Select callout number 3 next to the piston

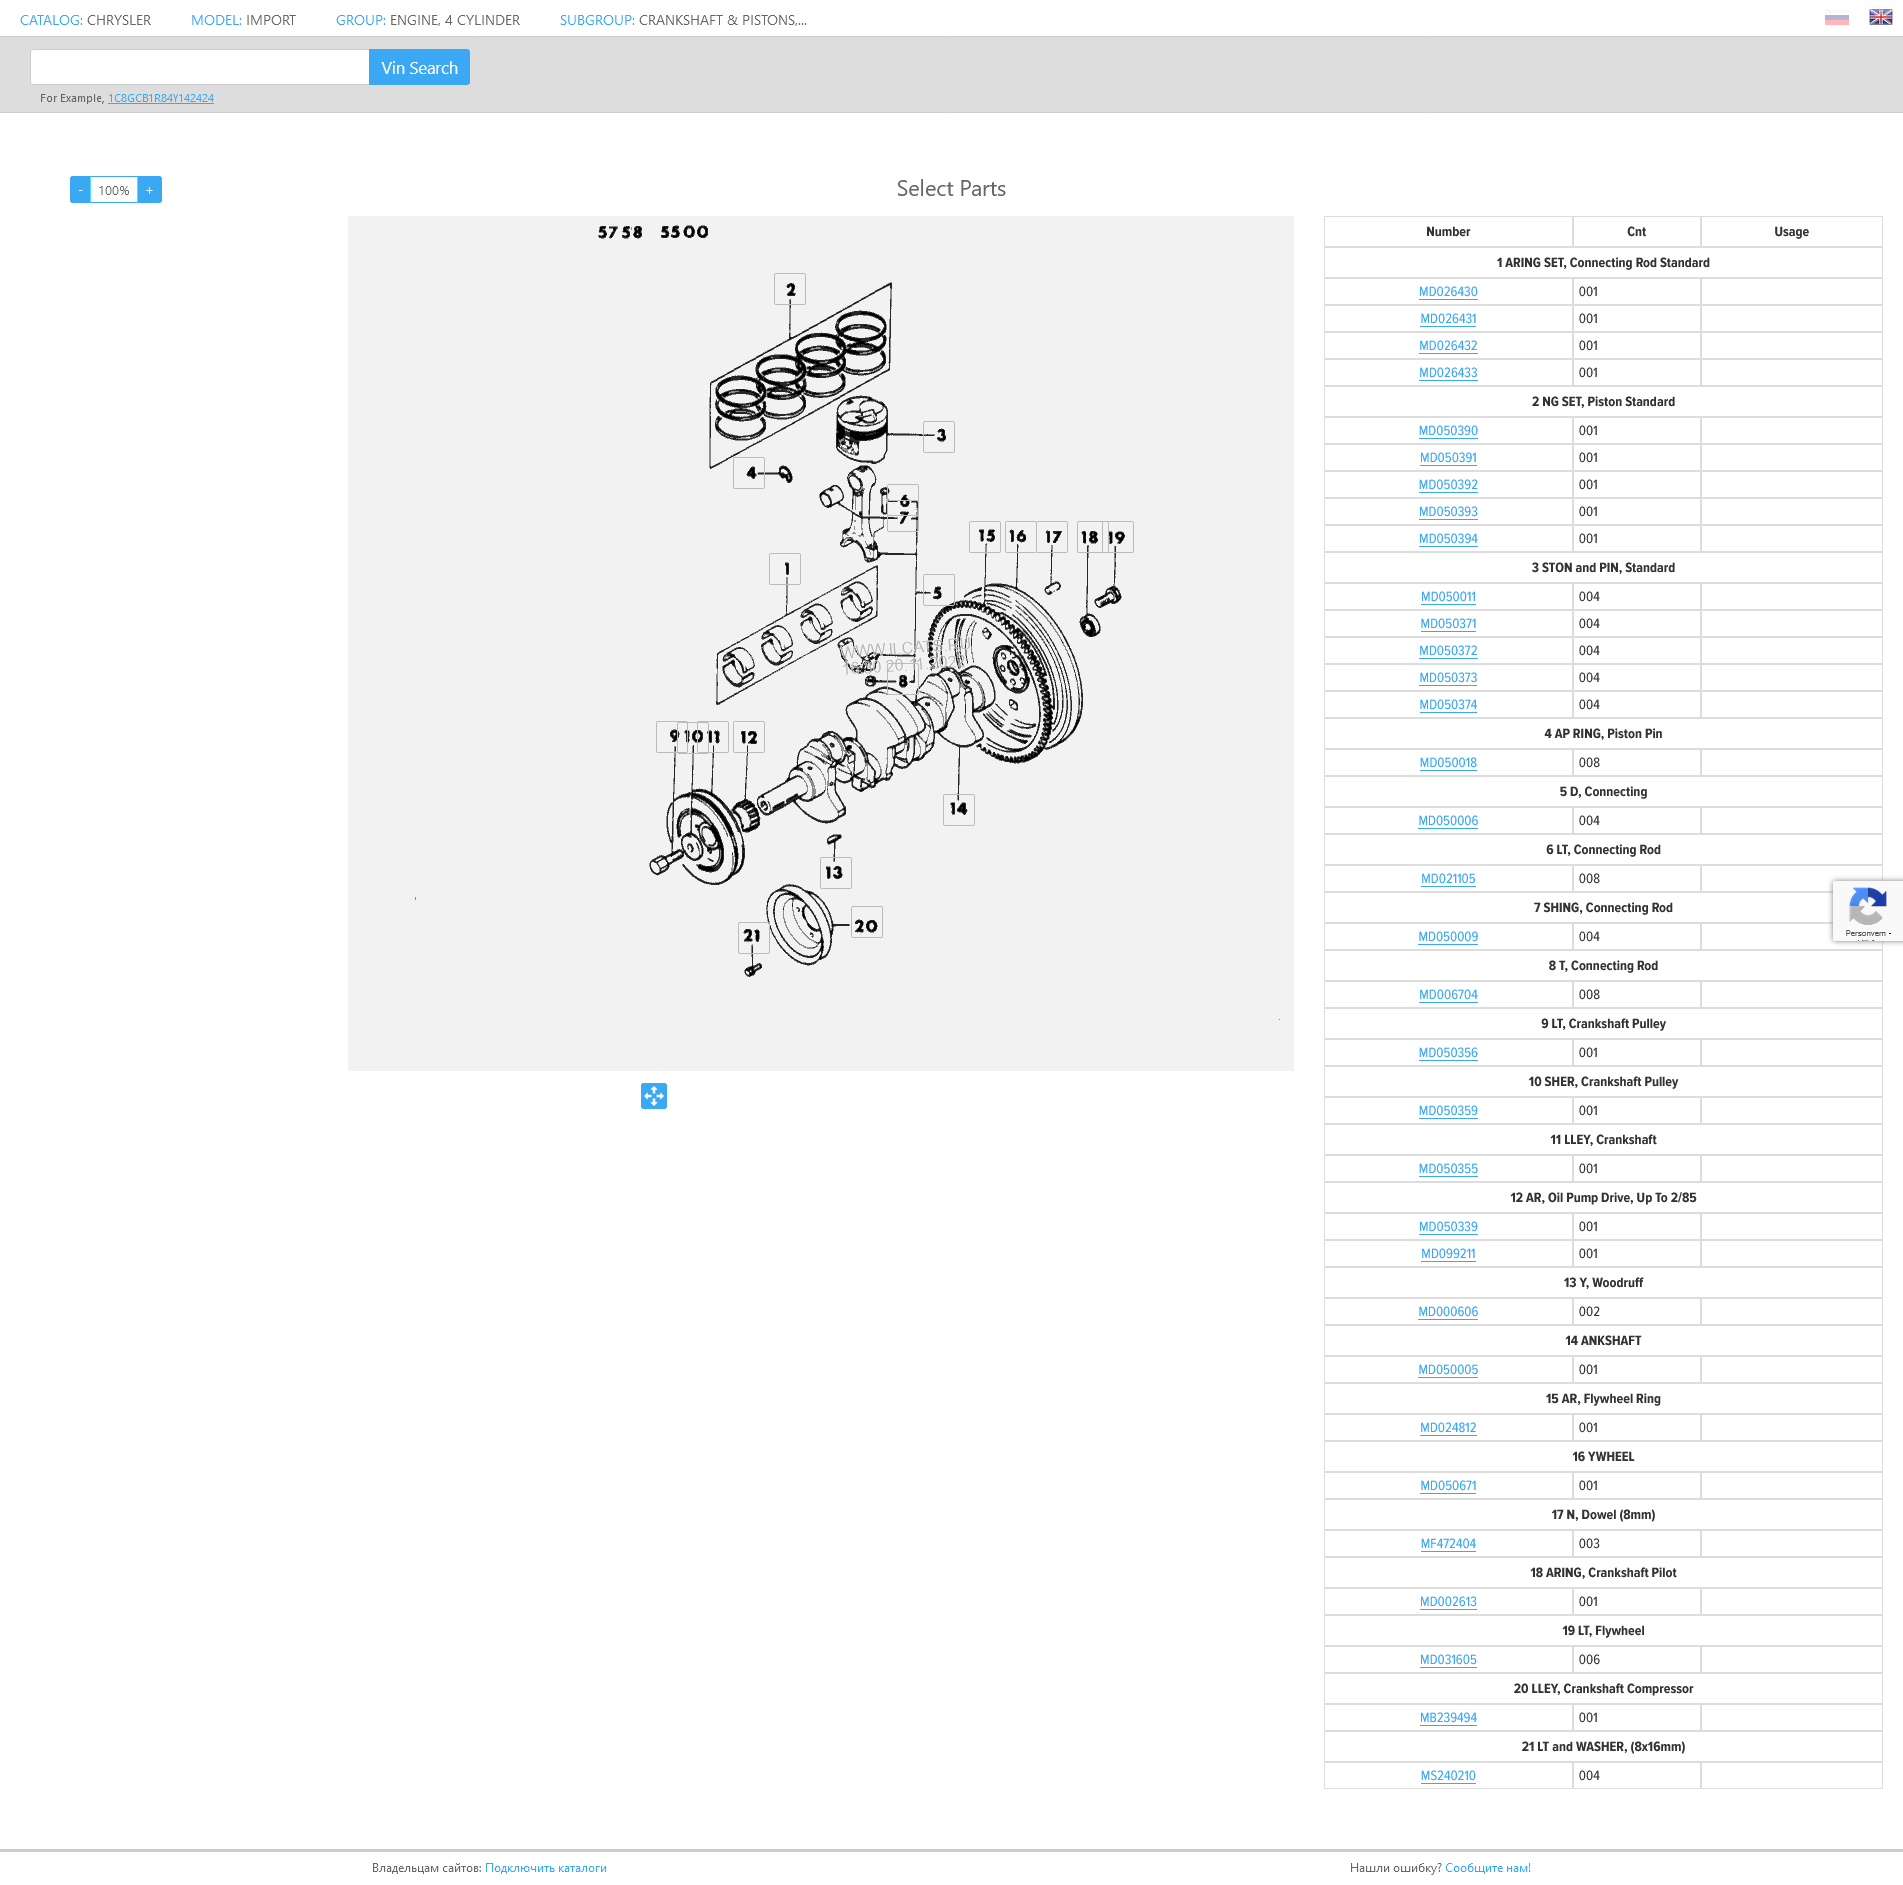click(940, 436)
